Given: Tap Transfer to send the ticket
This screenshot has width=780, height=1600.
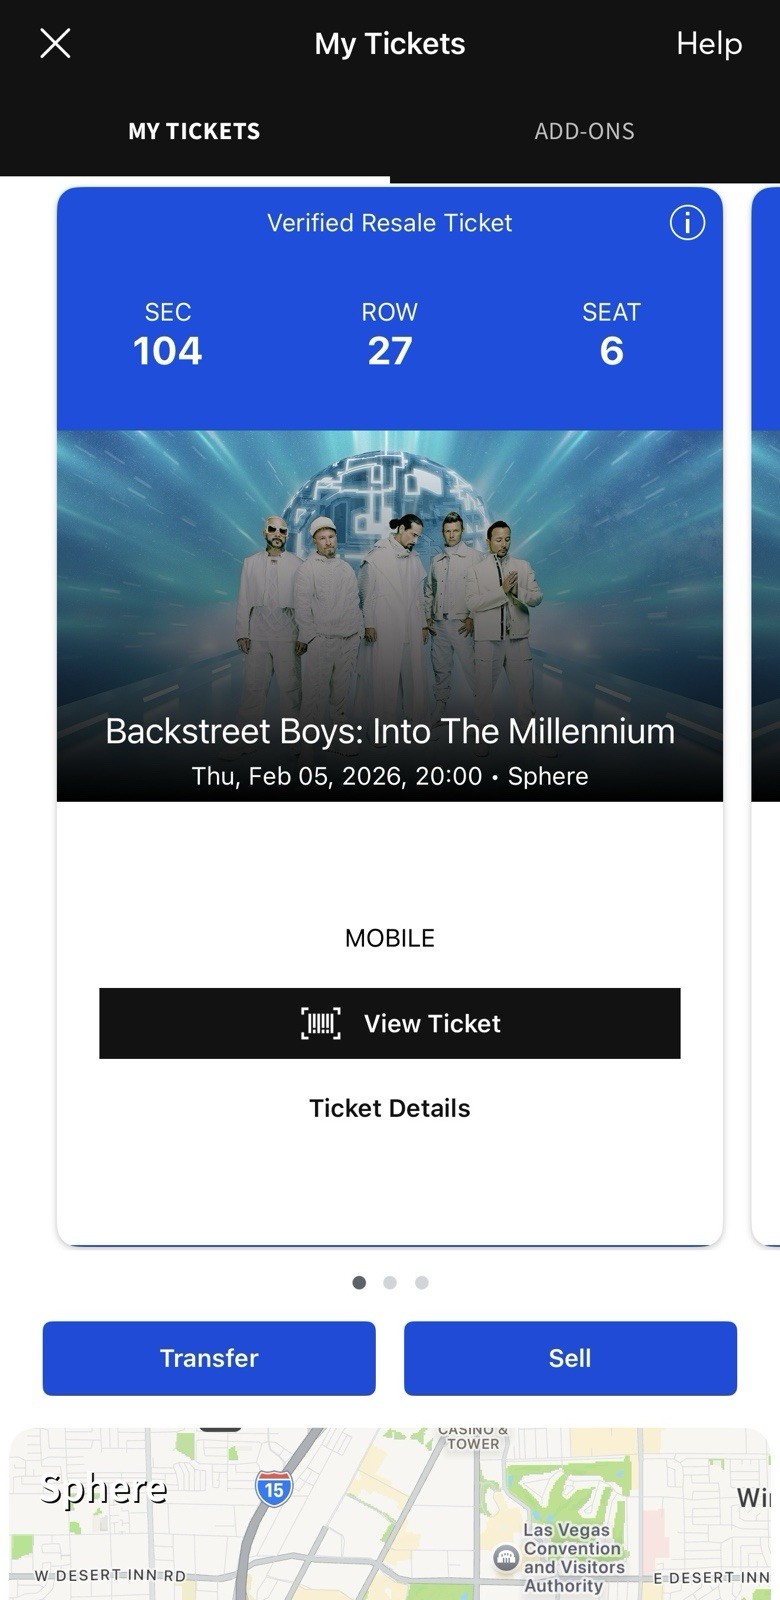Looking at the screenshot, I should tap(208, 1358).
